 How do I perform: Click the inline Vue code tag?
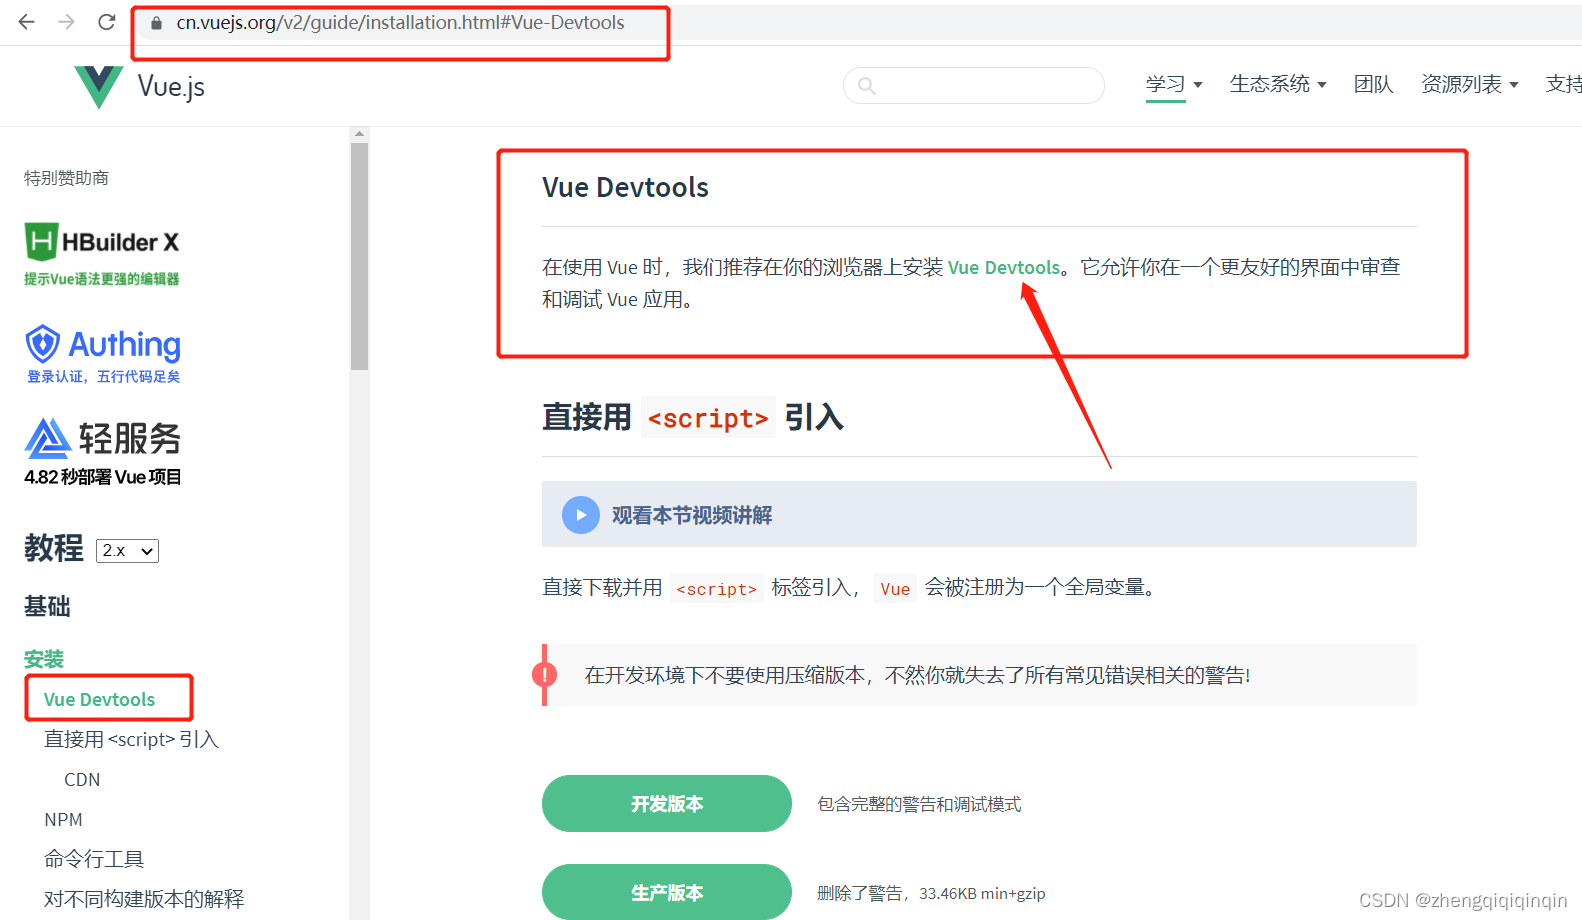[x=895, y=588]
